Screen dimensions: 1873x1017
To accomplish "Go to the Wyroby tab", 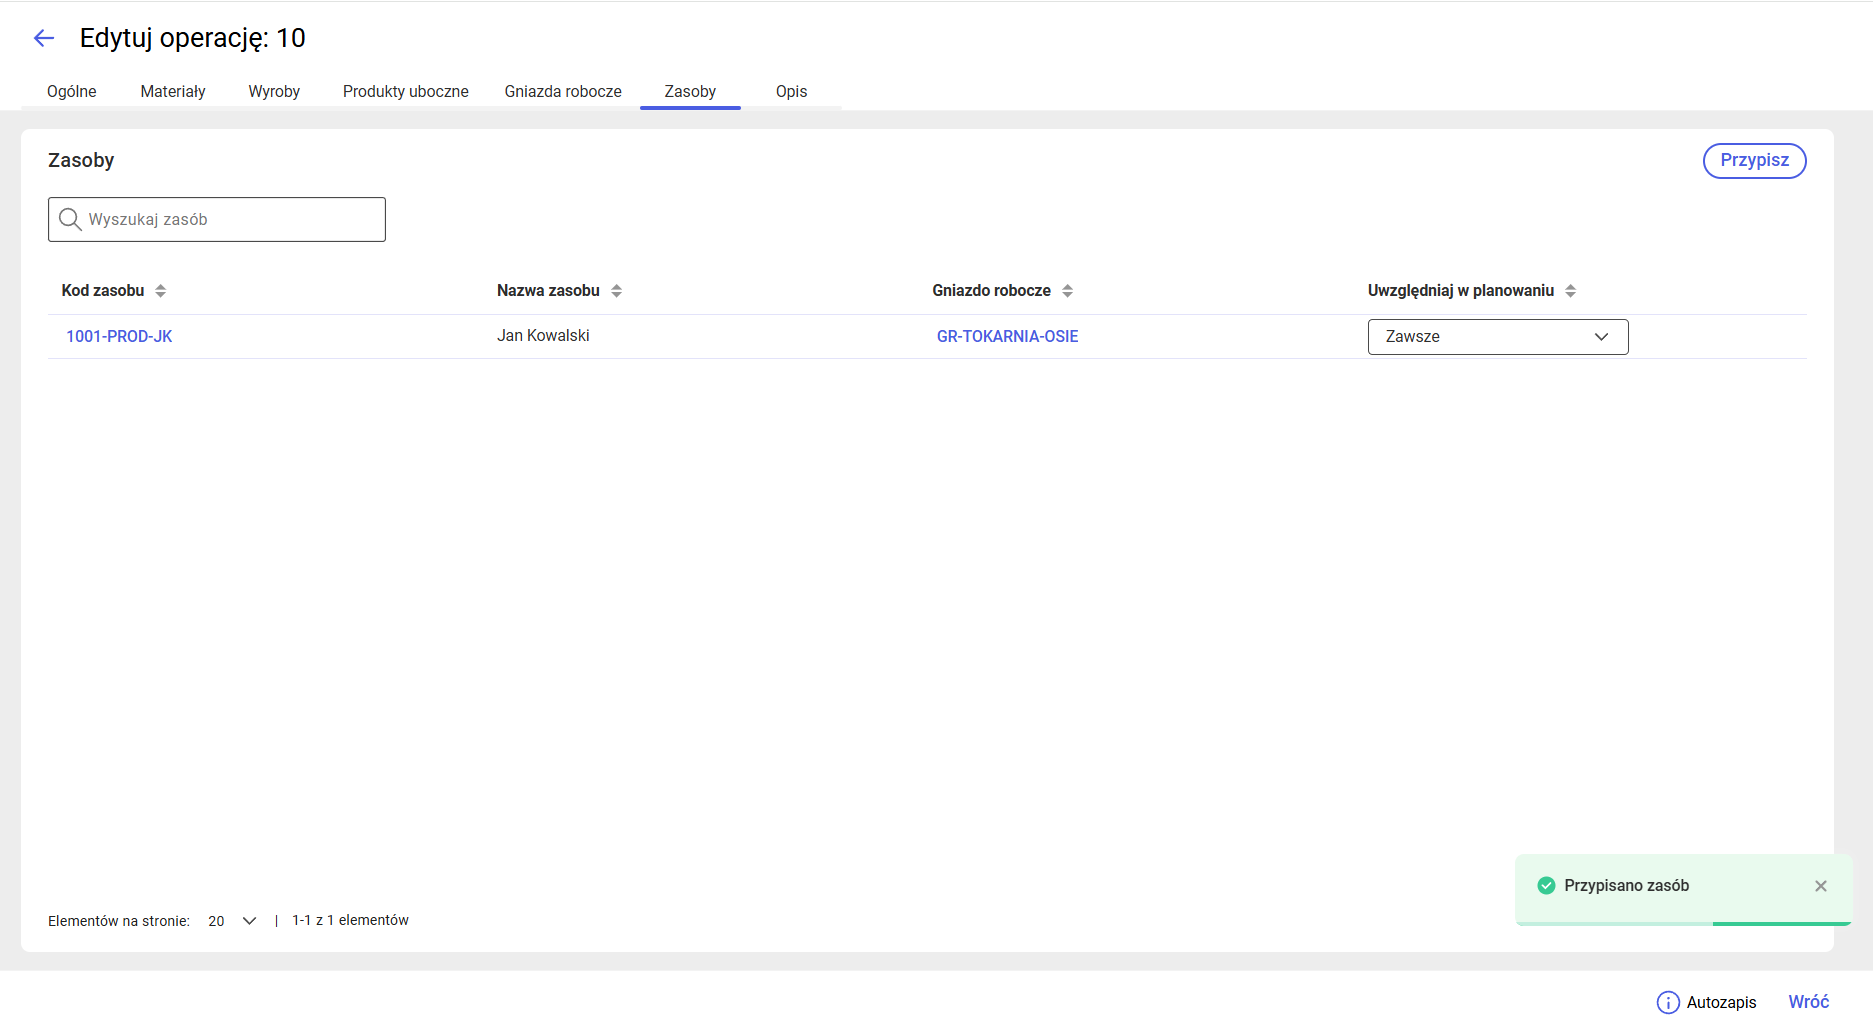I will tap(274, 91).
